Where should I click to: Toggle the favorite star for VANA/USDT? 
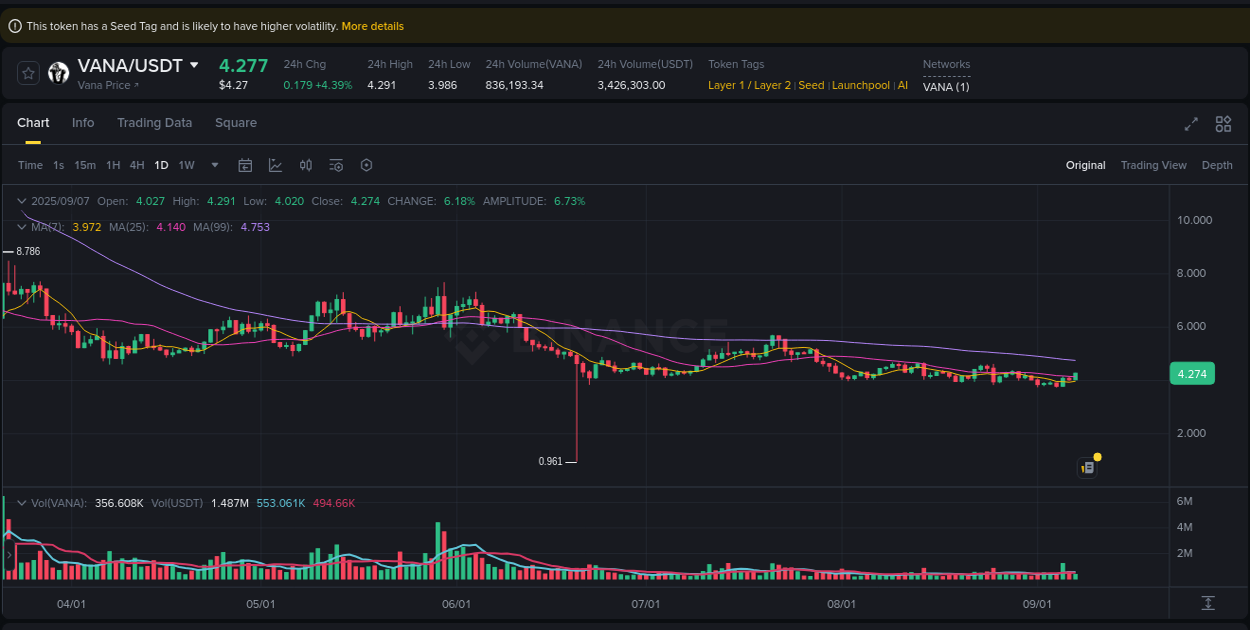(x=28, y=73)
